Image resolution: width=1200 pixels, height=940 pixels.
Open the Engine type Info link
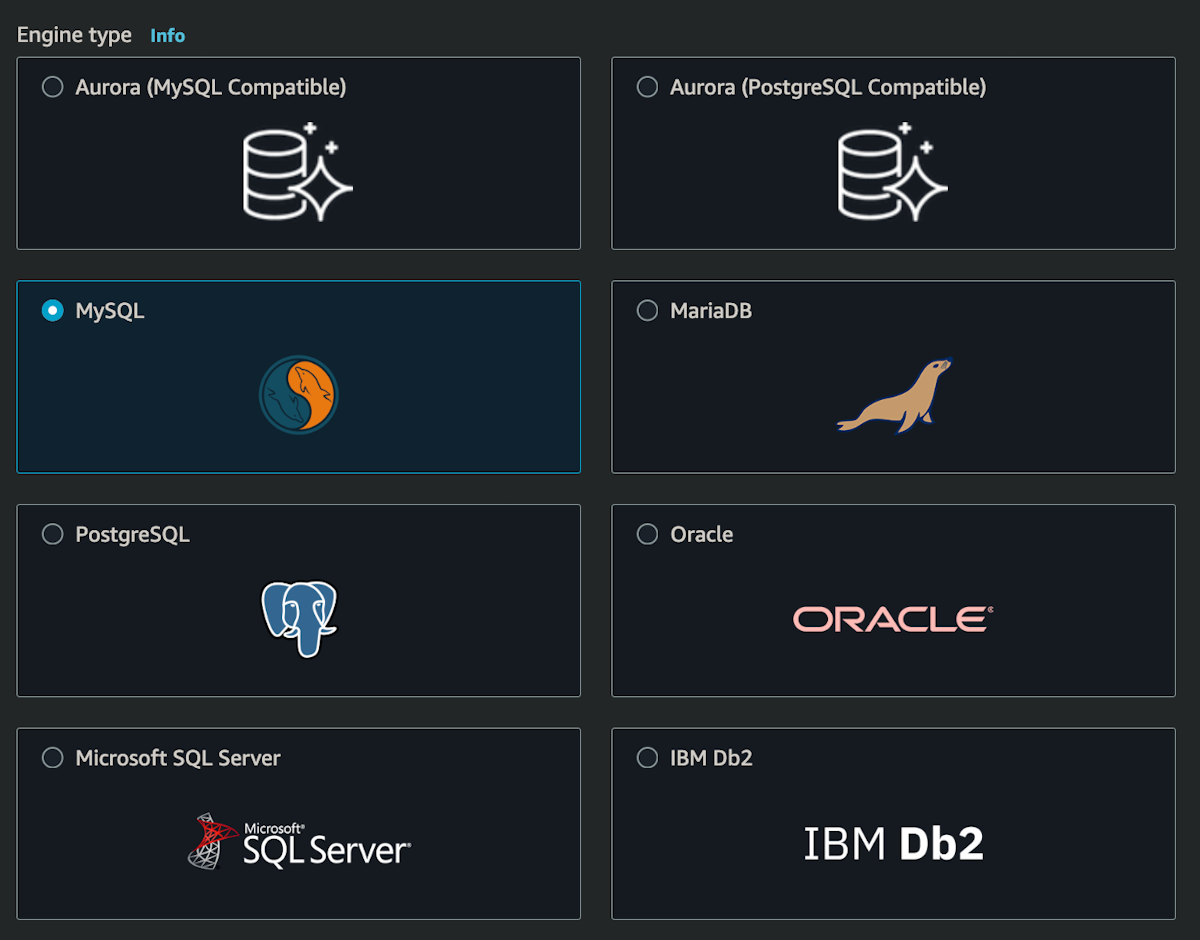[168, 35]
